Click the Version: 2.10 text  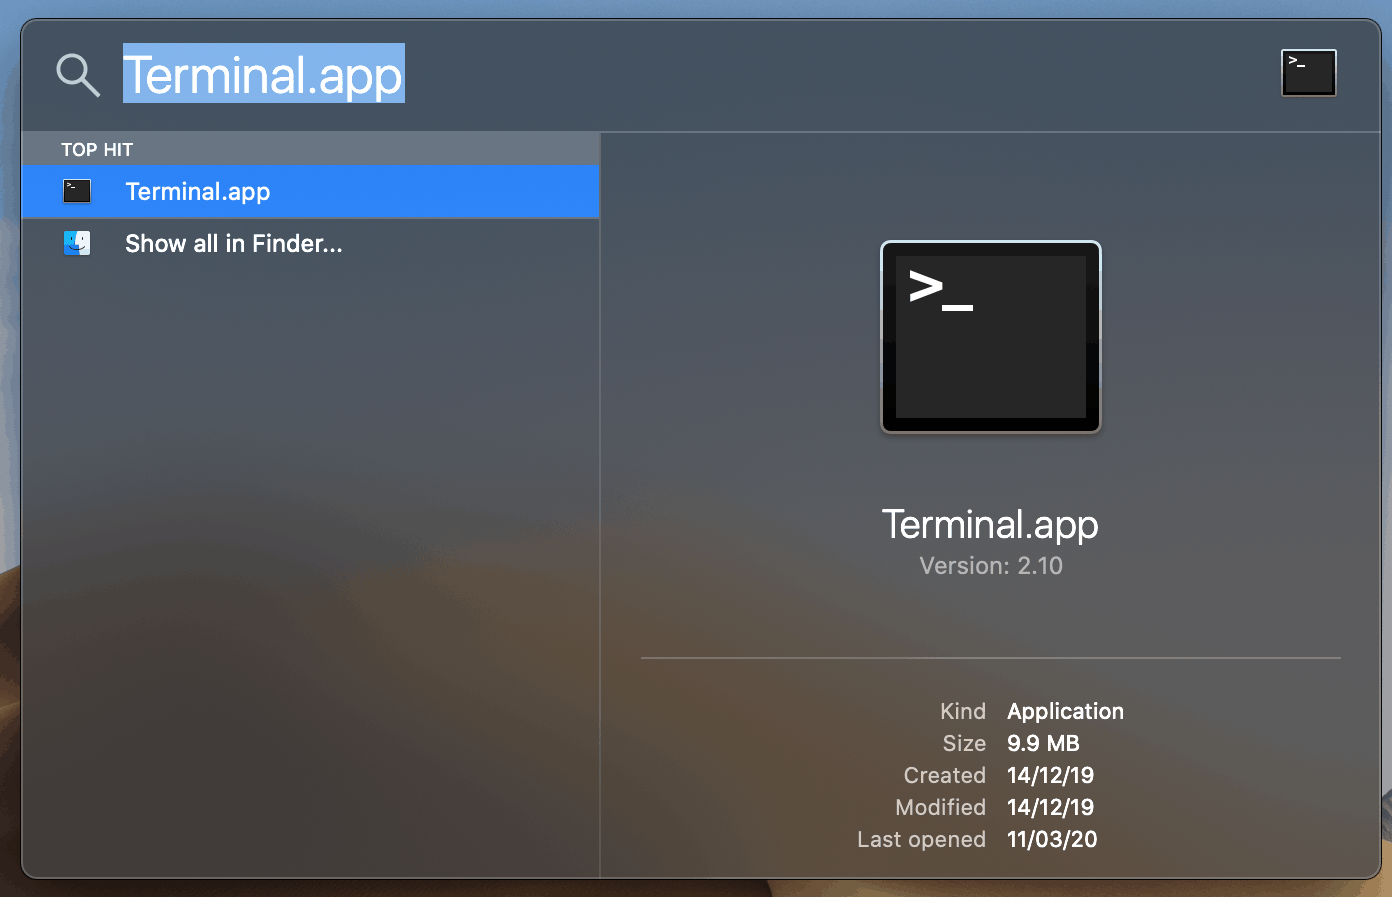coord(991,566)
